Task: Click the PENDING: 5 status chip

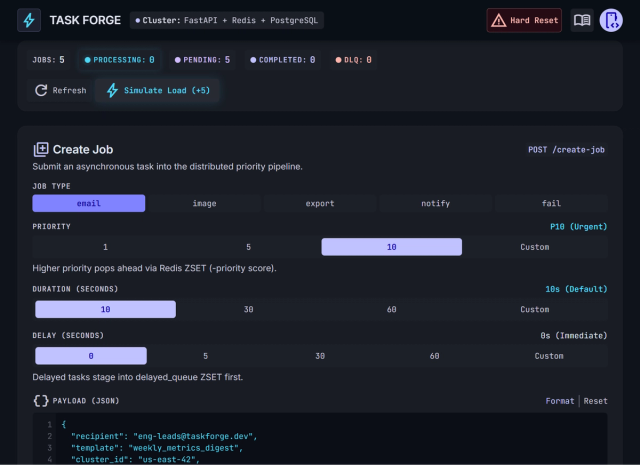Action: 202,60
